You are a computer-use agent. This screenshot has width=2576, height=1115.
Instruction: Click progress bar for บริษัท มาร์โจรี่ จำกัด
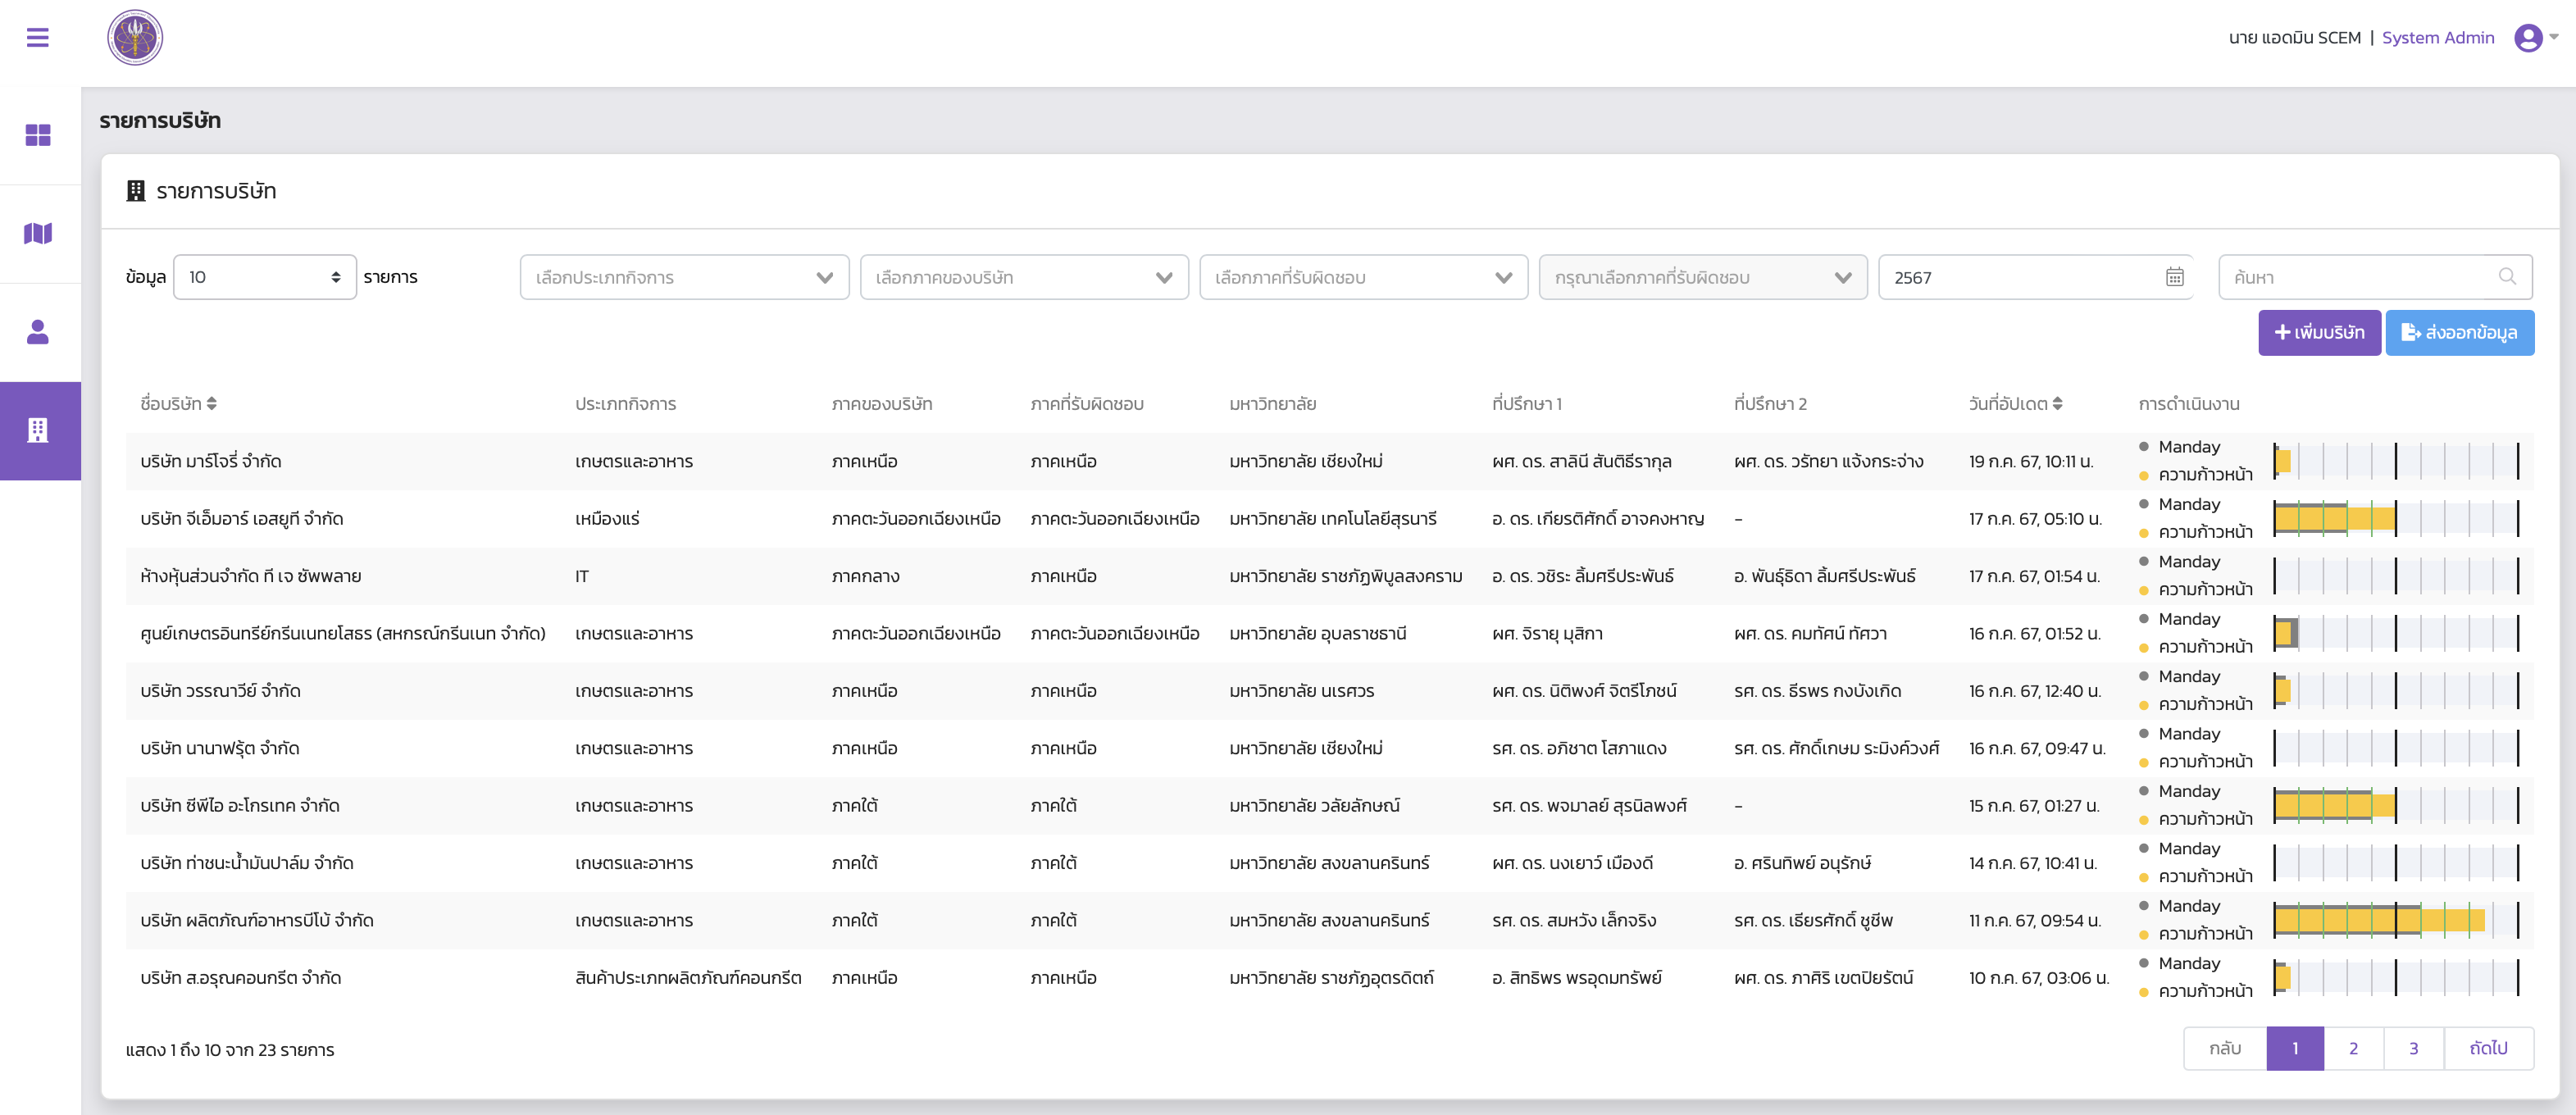pos(2396,461)
